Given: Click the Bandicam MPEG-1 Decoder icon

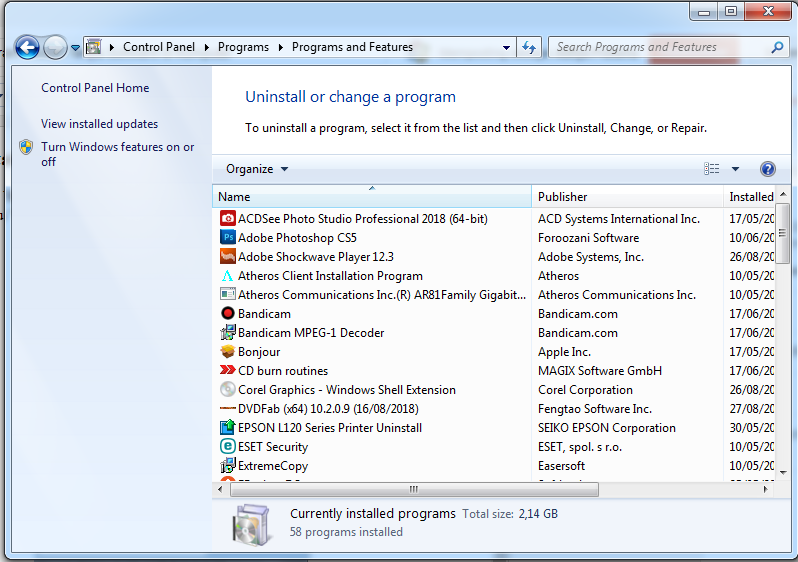Looking at the screenshot, I should (x=227, y=333).
